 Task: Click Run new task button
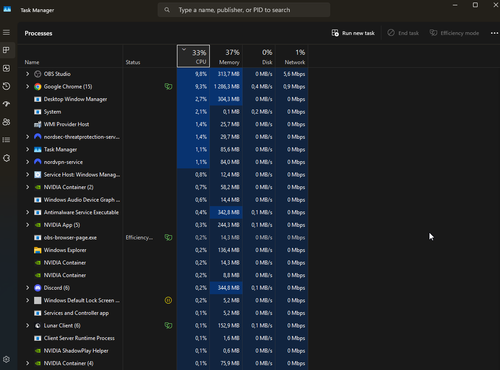coord(353,33)
